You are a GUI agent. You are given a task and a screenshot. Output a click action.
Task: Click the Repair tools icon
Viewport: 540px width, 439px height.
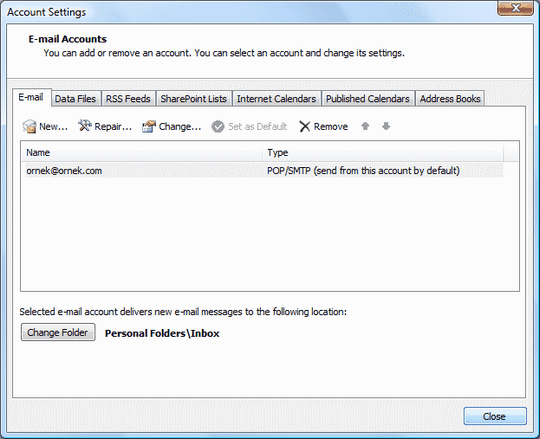pyautogui.click(x=84, y=126)
